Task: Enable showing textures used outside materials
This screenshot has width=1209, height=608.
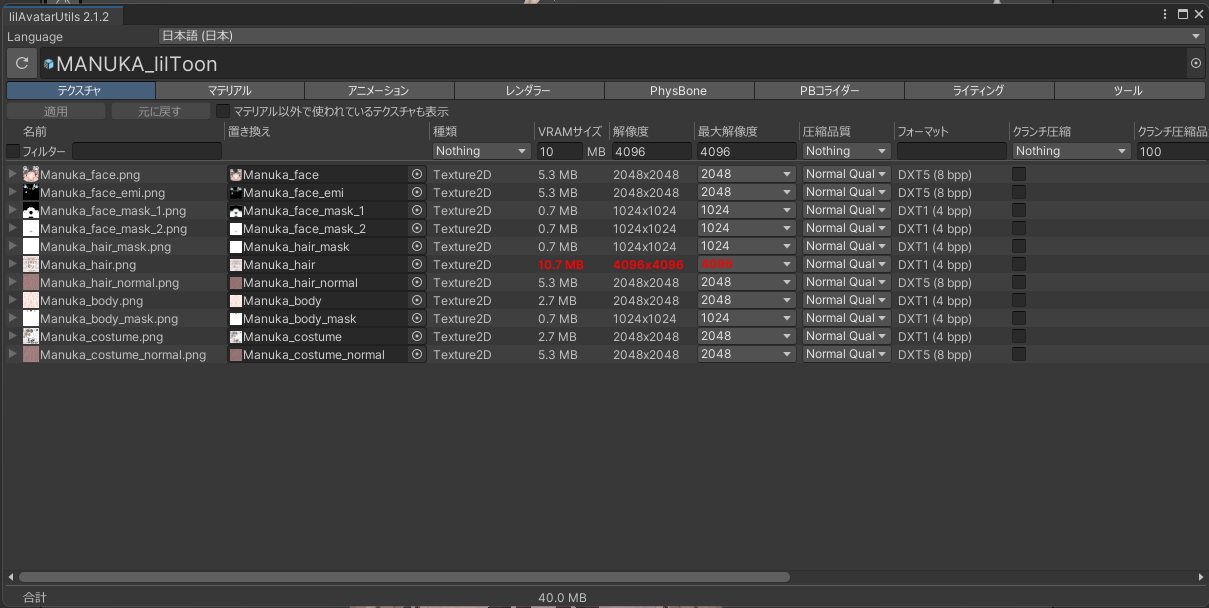Action: (224, 111)
